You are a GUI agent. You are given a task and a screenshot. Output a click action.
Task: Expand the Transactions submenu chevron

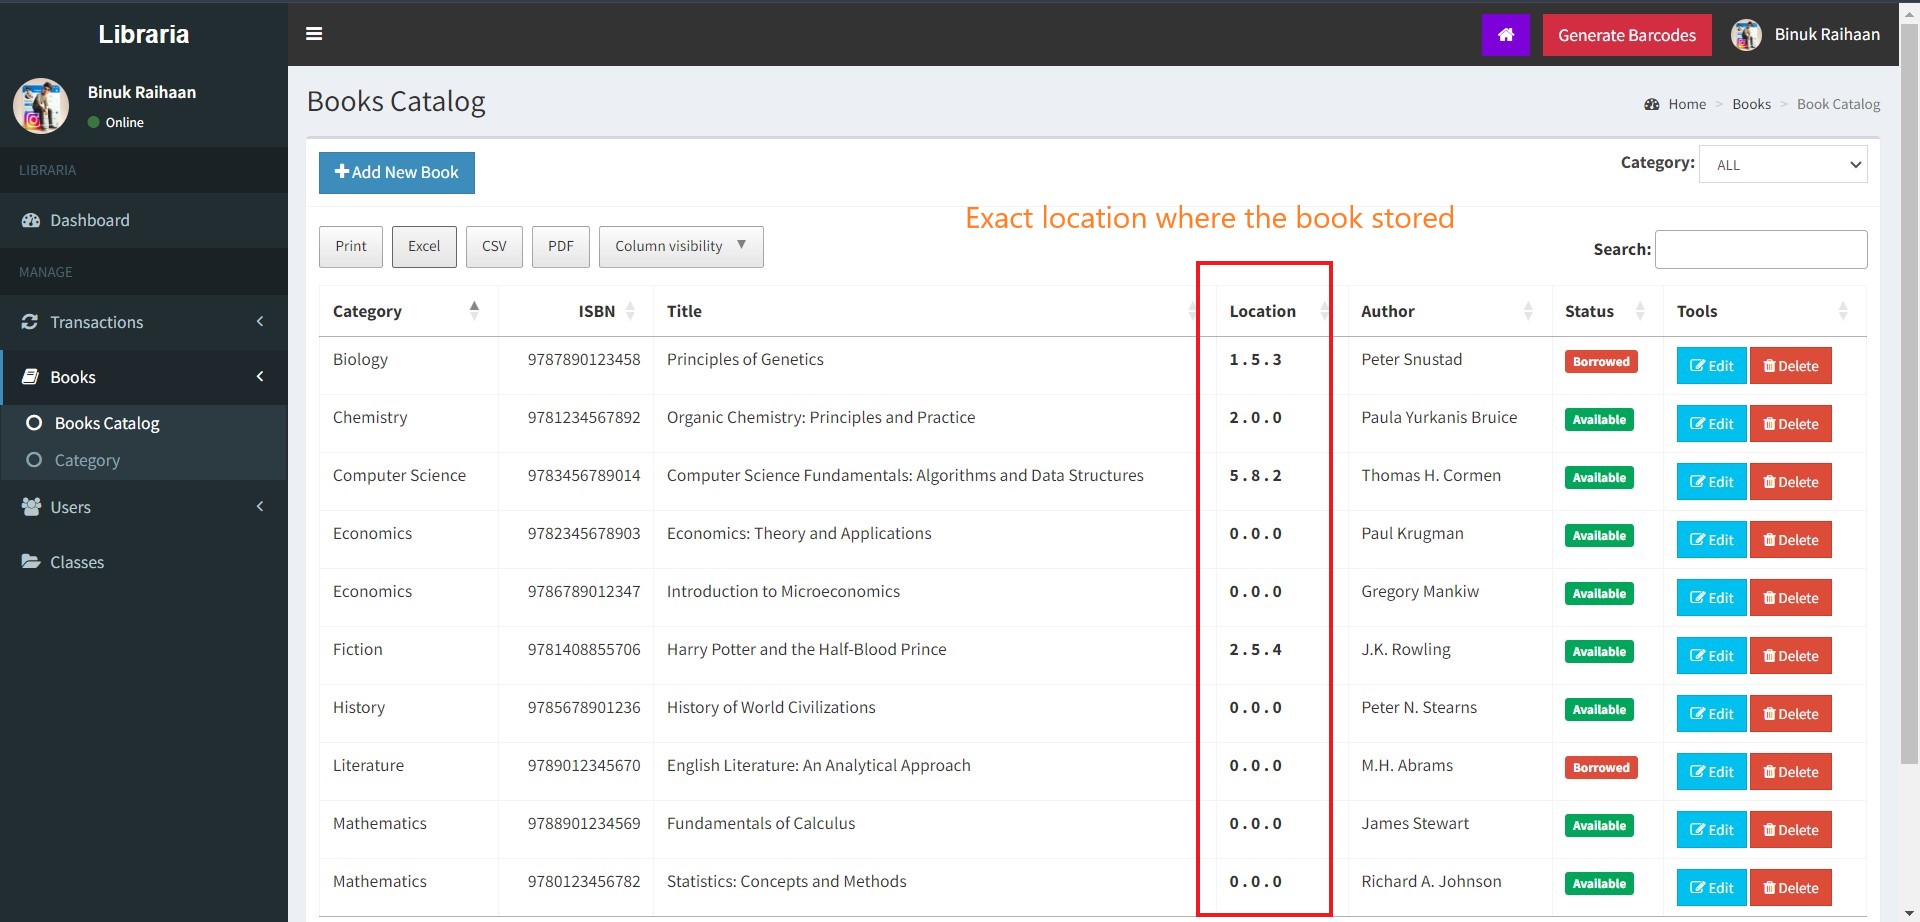pos(260,321)
